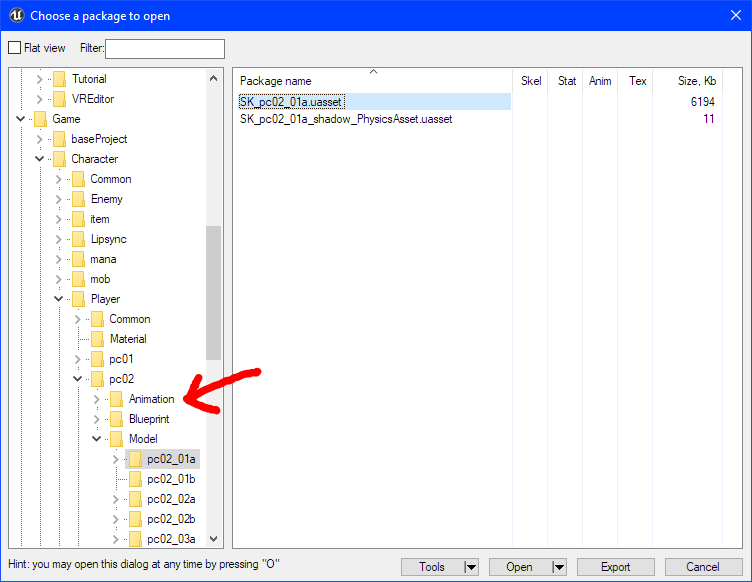The image size is (752, 582).
Task: Collapse the Game folder node
Action: pyautogui.click(x=21, y=119)
